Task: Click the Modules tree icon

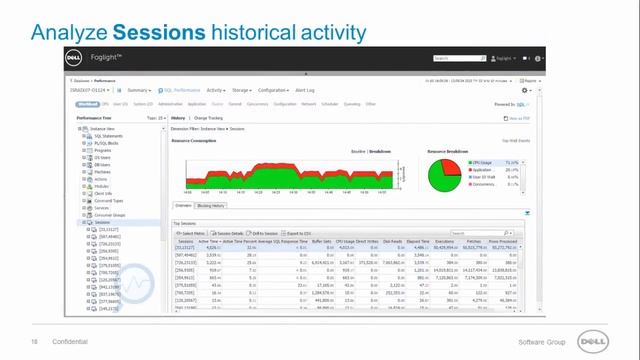Action: 89,186
